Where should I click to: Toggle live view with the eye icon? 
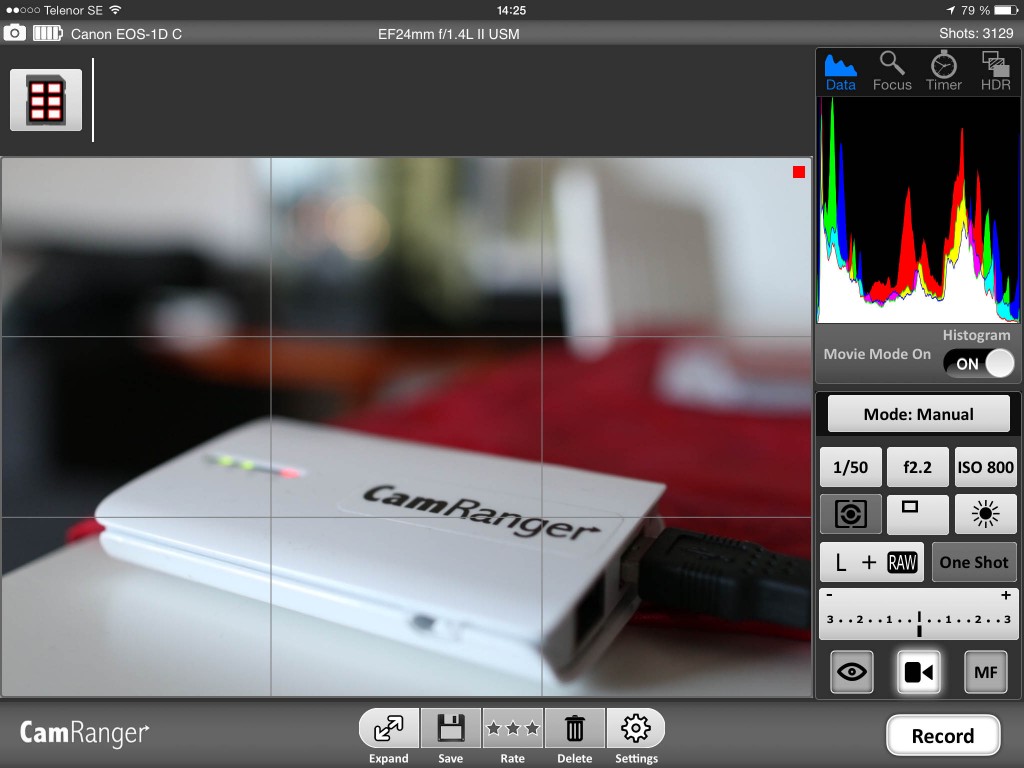(x=852, y=671)
